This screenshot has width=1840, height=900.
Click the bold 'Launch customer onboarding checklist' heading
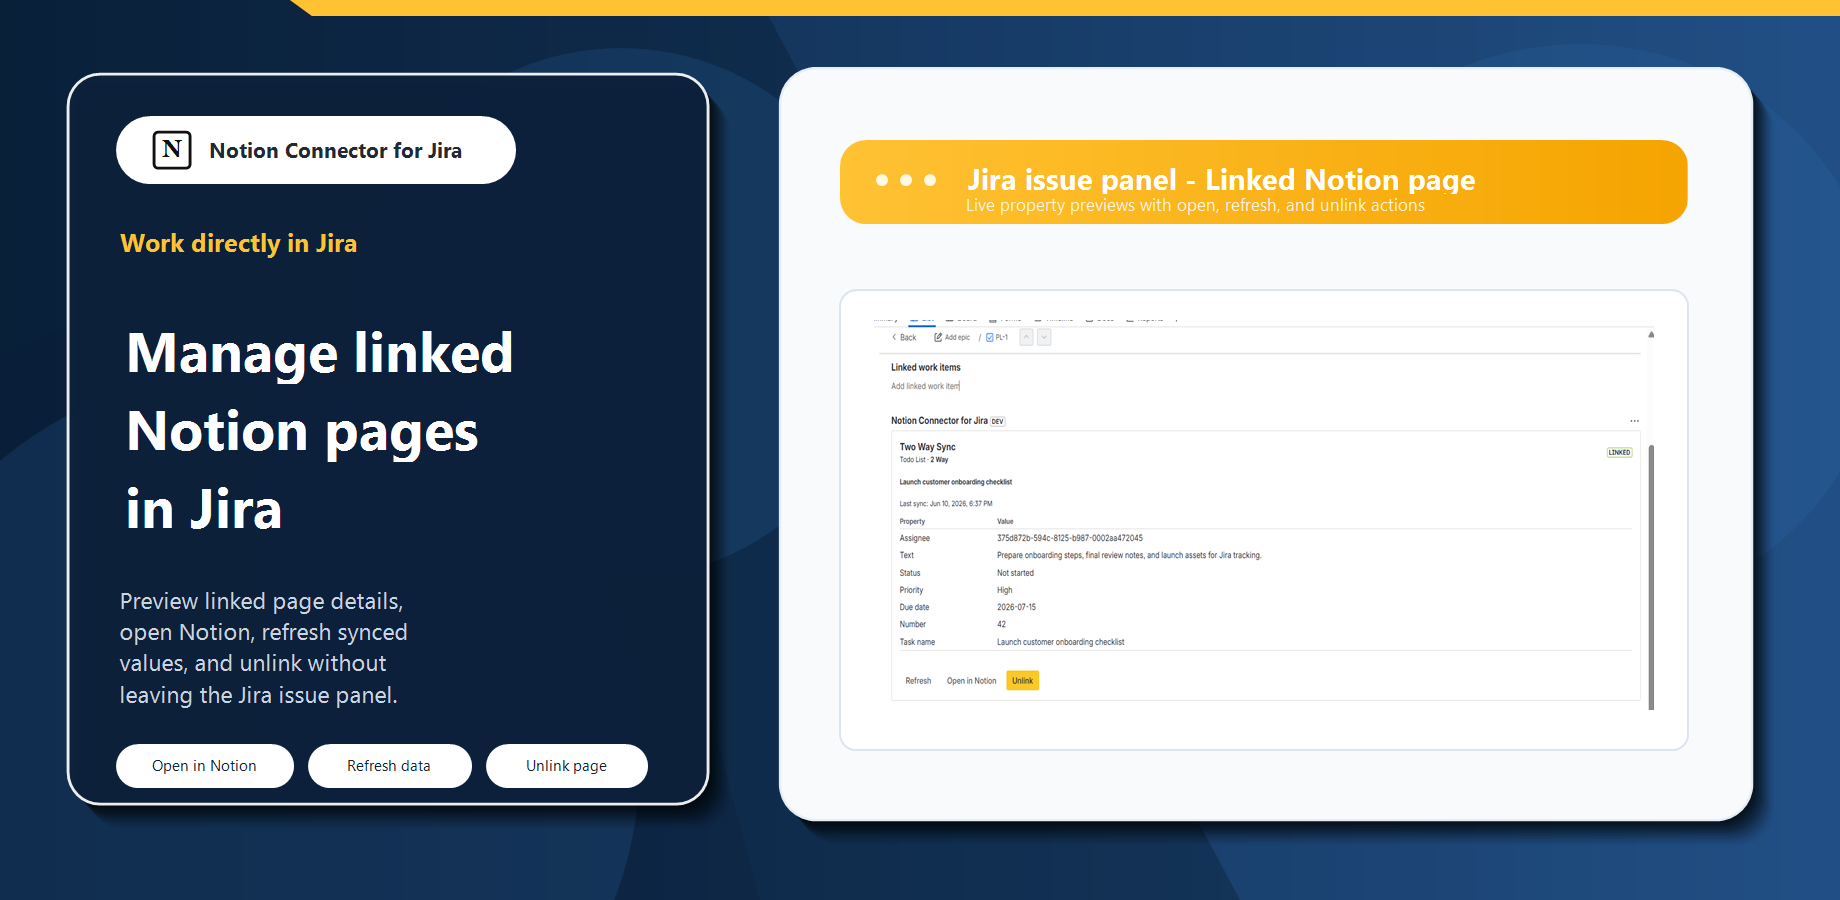955,482
